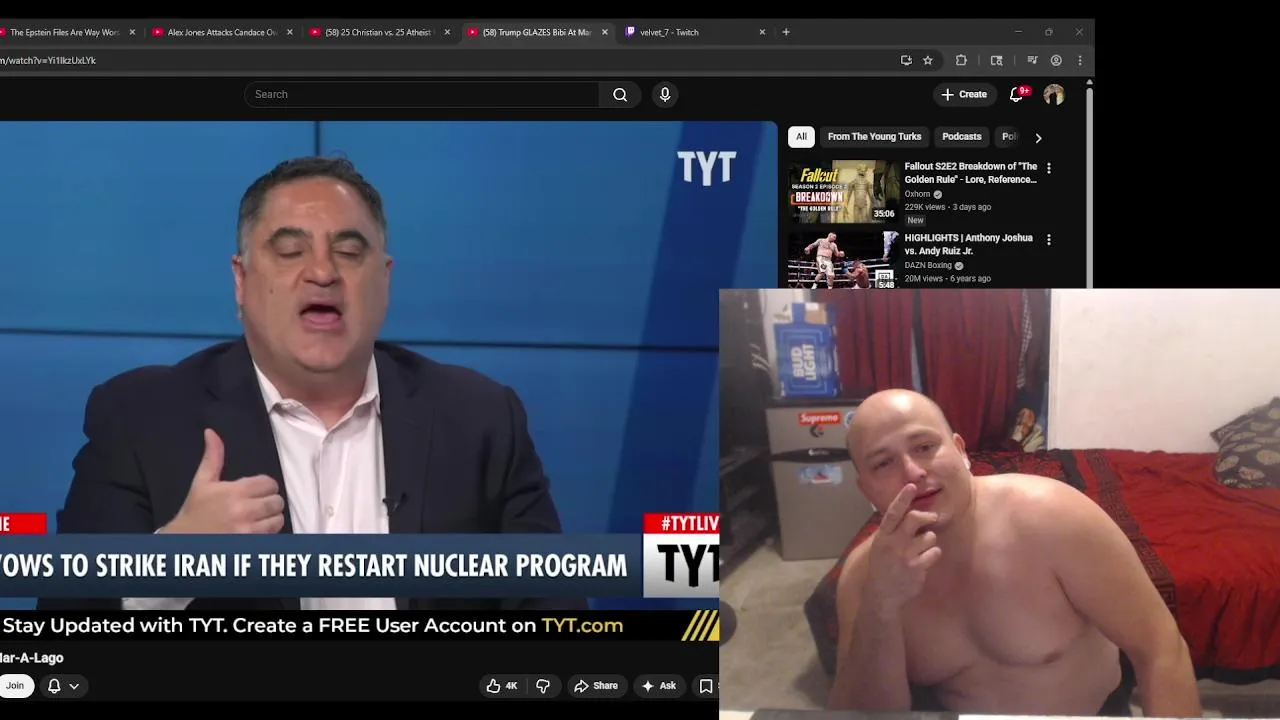Open the boxing highlights thumbnail
1280x720 pixels.
(x=844, y=260)
